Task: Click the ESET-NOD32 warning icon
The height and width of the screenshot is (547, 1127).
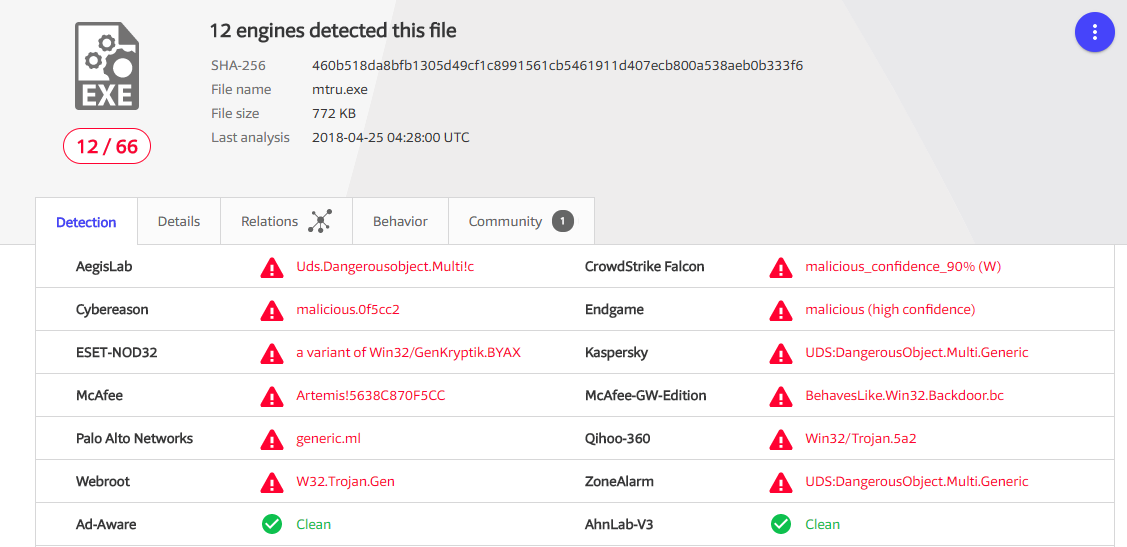Action: (272, 354)
